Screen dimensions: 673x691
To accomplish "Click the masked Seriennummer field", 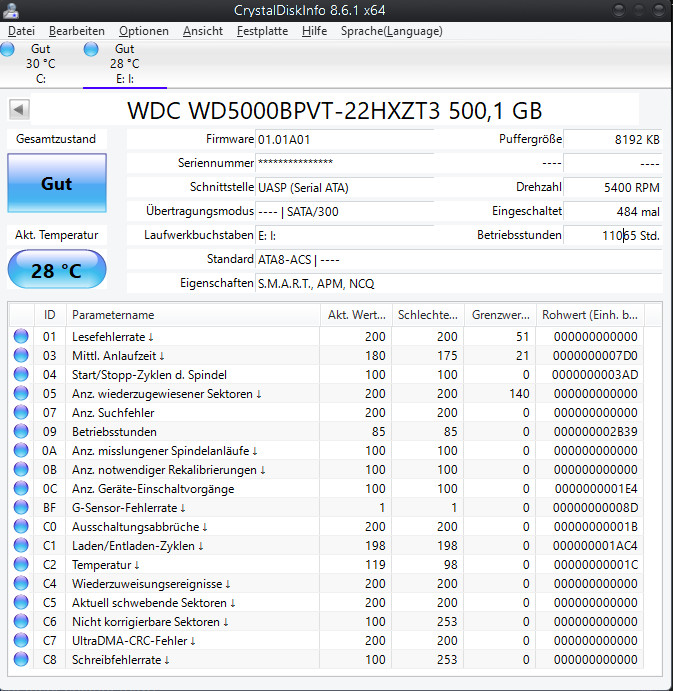I will tap(345, 163).
